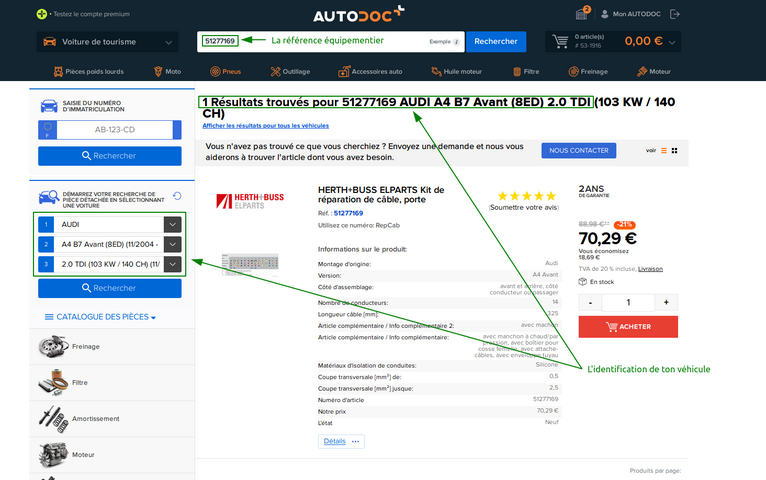The width and height of the screenshot is (766, 480).
Task: Click the Huile moteur oil icon
Action: click(x=436, y=71)
